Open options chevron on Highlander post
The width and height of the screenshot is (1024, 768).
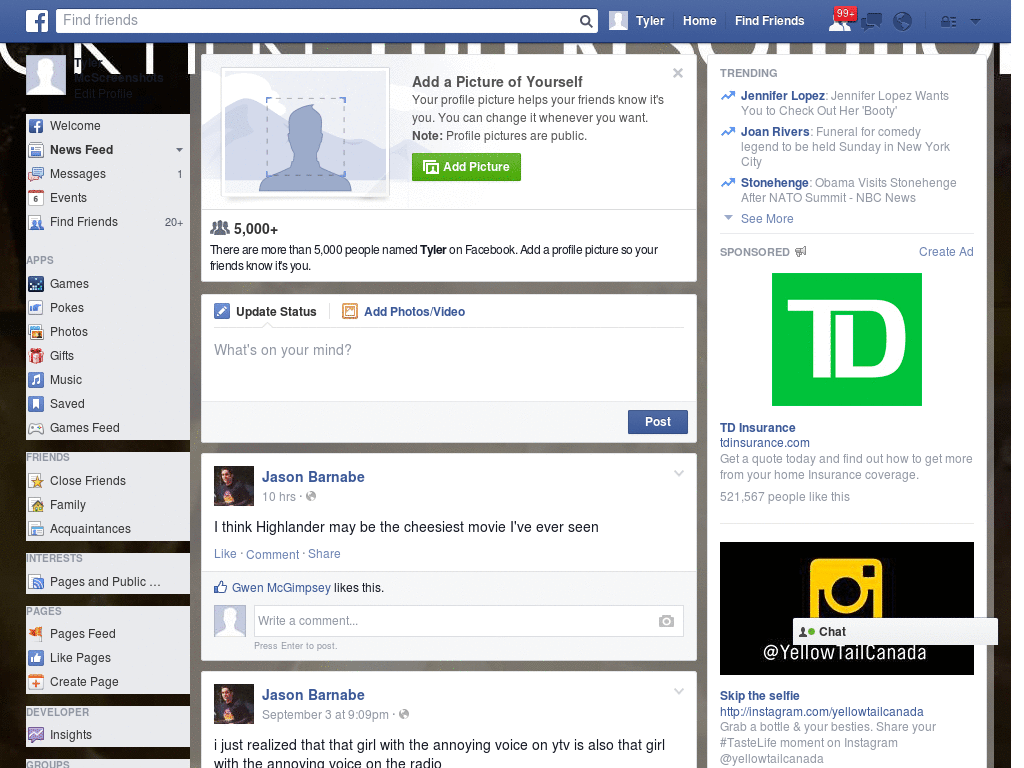tap(679, 473)
